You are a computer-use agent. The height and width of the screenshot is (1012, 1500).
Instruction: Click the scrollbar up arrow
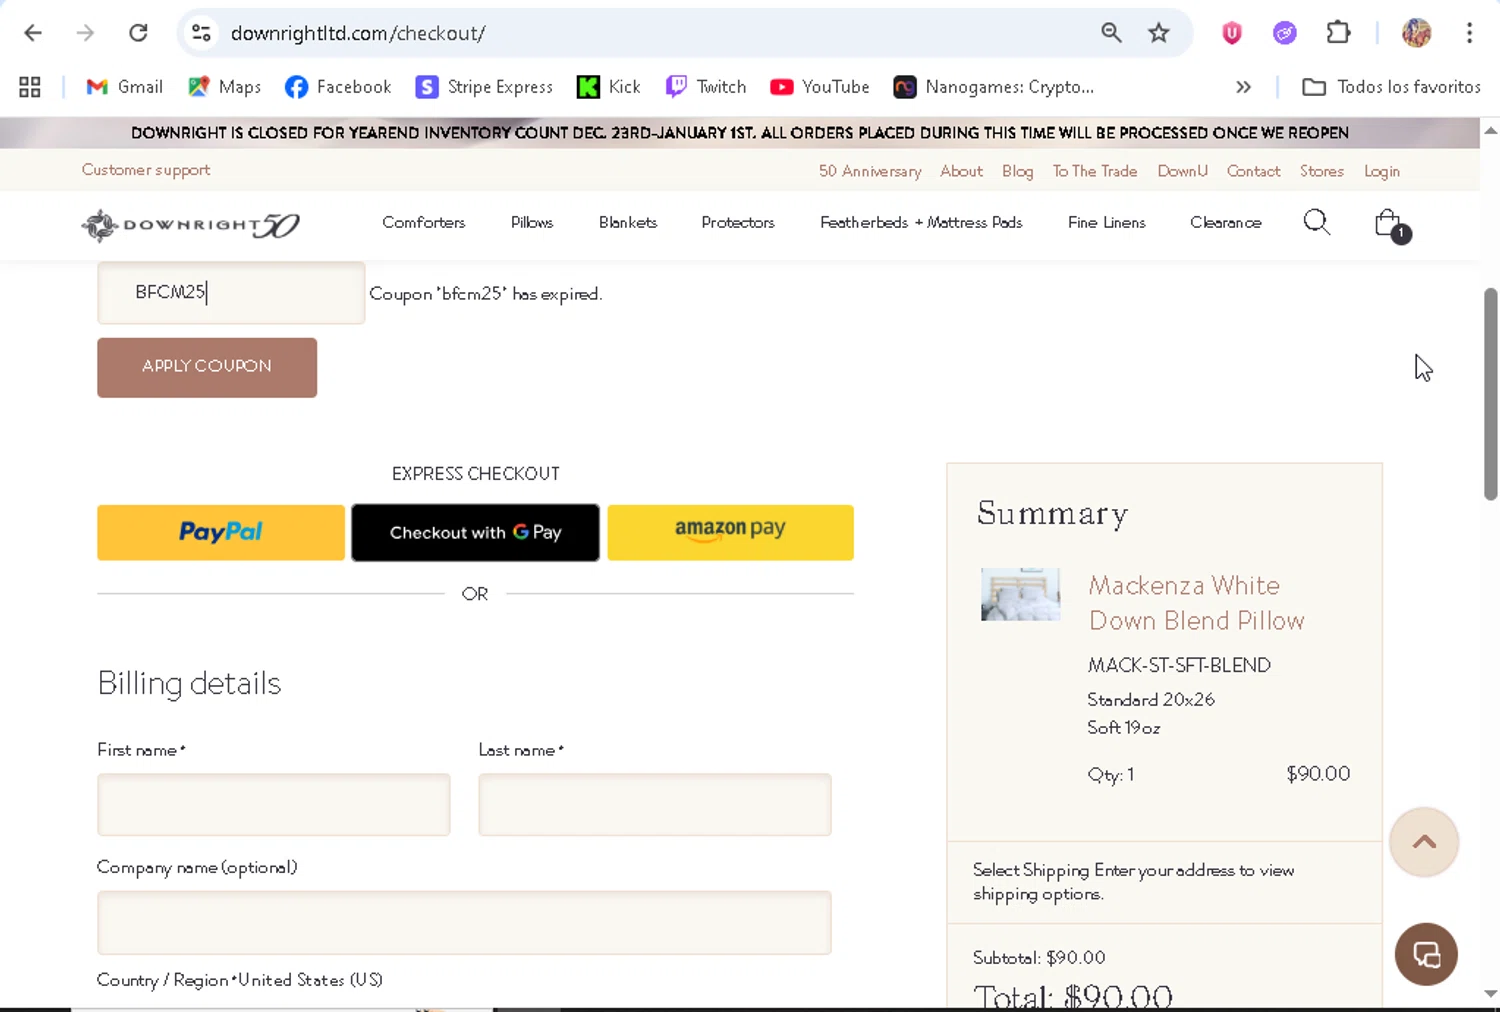click(1490, 131)
